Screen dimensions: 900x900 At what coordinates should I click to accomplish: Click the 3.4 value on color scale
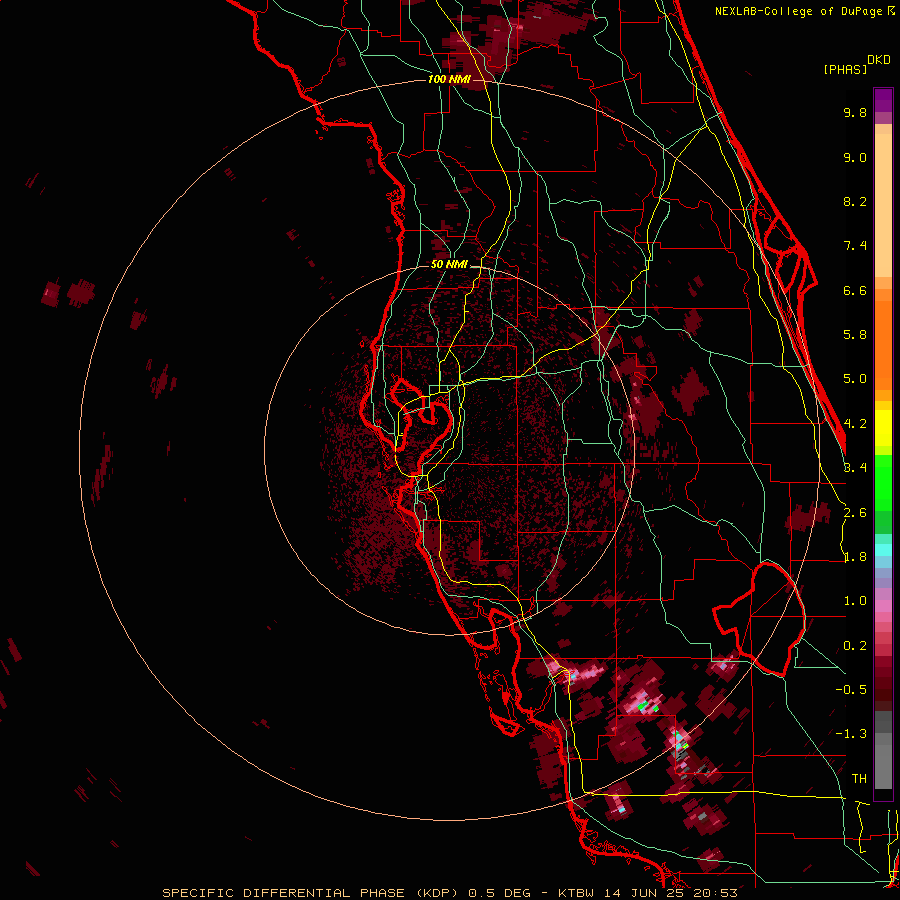pyautogui.click(x=855, y=468)
